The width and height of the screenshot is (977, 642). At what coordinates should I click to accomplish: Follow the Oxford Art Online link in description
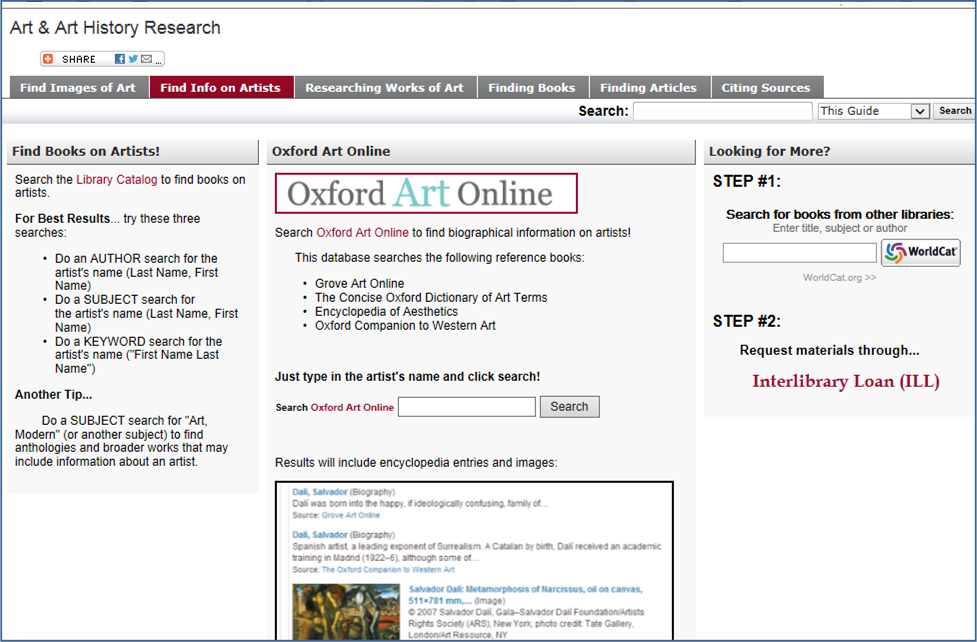point(362,232)
